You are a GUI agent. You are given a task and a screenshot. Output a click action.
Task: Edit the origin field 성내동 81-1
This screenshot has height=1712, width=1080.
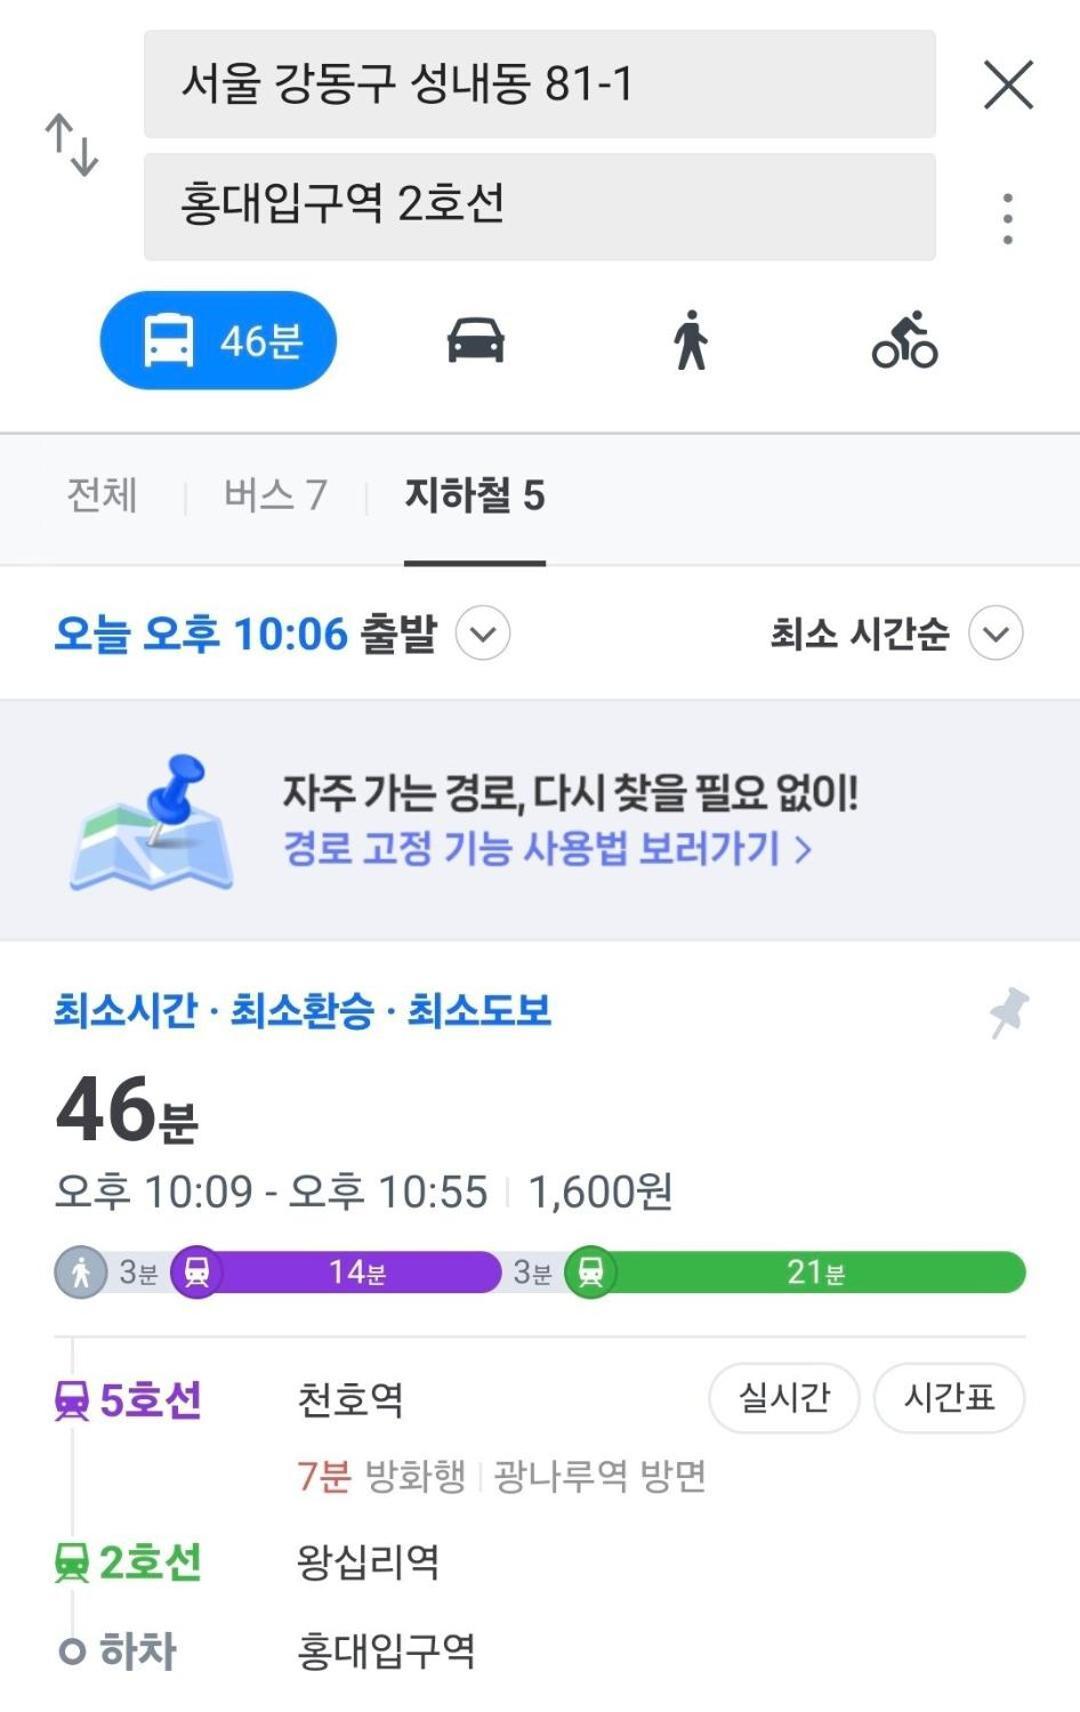click(539, 84)
